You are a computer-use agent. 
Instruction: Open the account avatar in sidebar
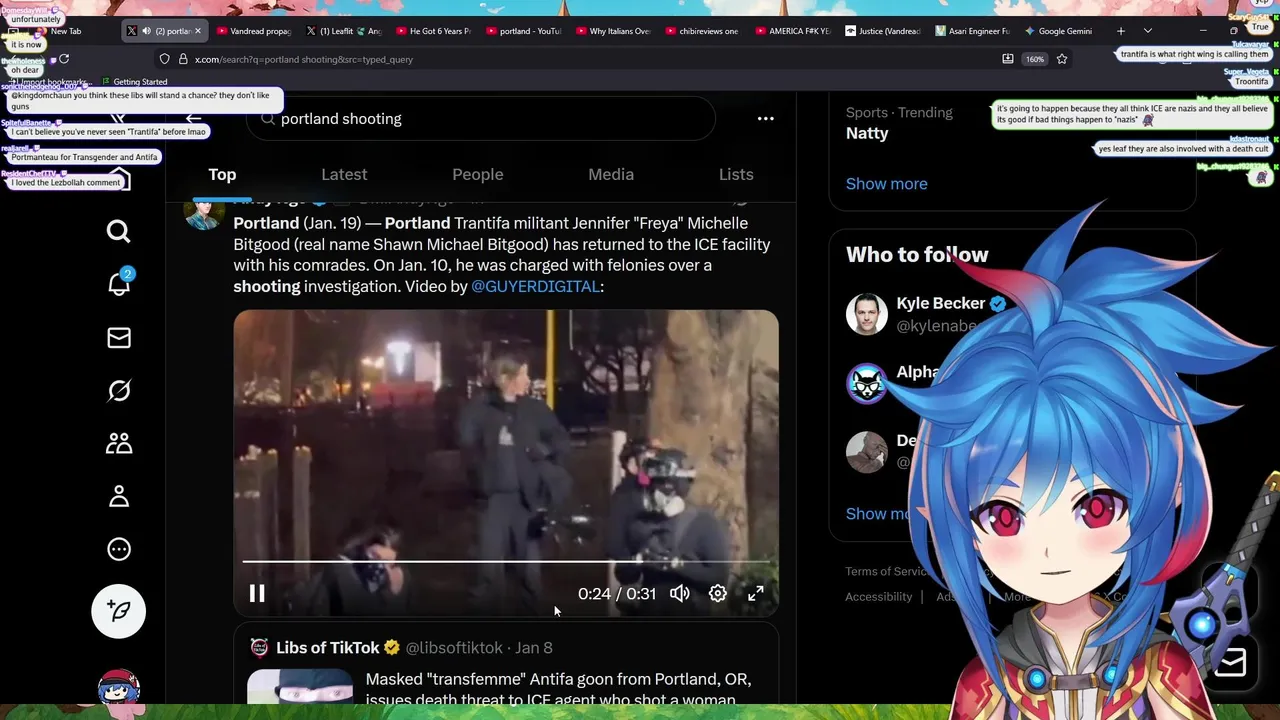point(118,688)
